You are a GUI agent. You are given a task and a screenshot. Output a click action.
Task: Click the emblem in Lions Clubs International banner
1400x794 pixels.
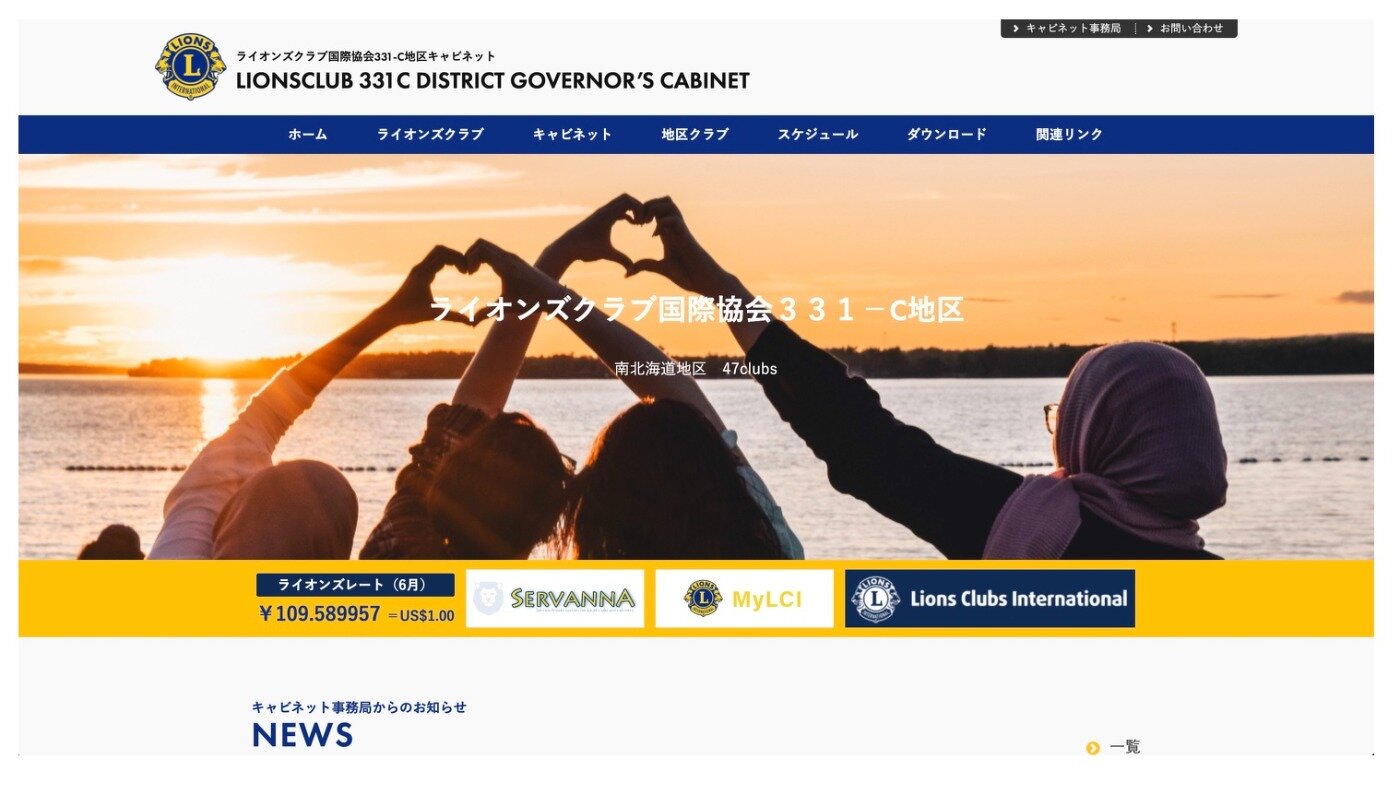(875, 598)
